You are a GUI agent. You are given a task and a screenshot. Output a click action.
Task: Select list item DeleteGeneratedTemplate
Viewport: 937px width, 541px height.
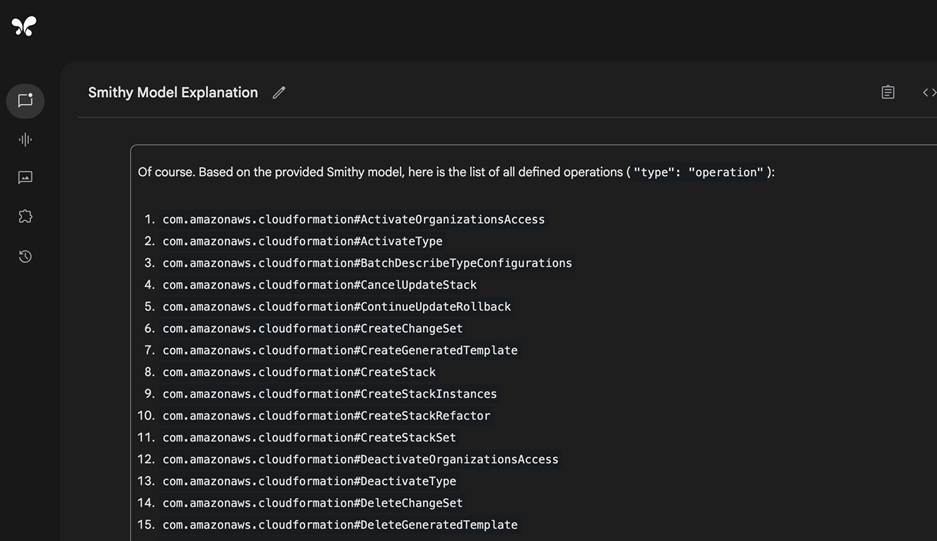340,525
